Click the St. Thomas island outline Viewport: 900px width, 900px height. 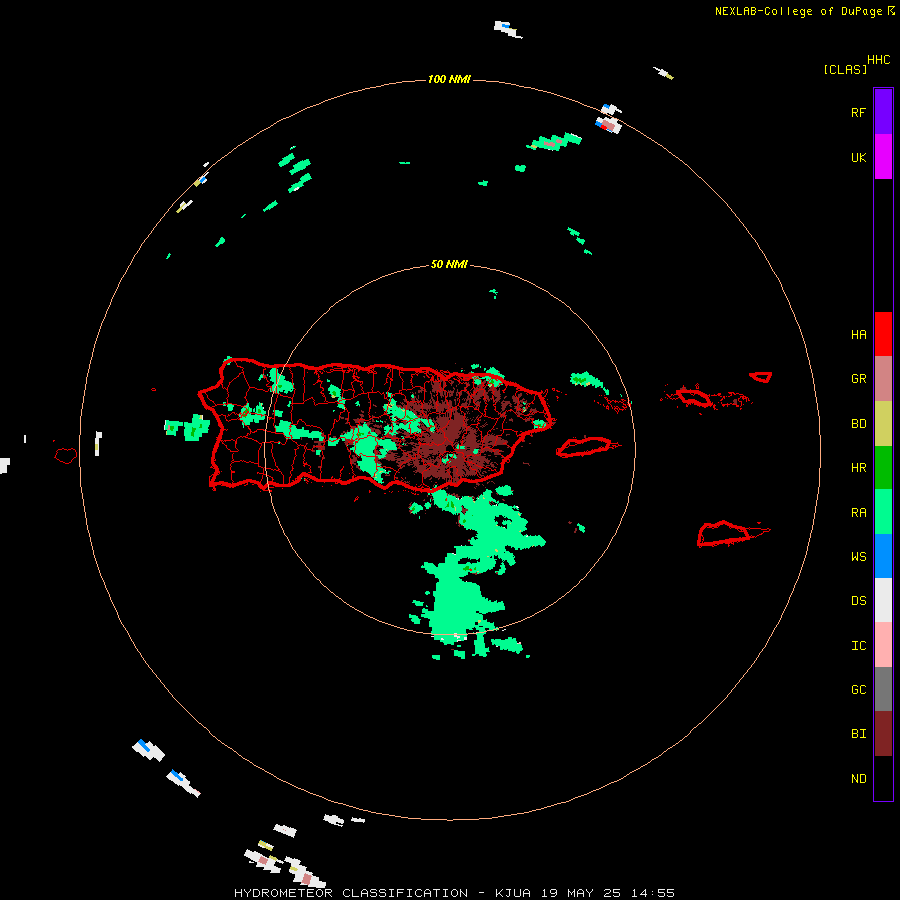tap(693, 397)
